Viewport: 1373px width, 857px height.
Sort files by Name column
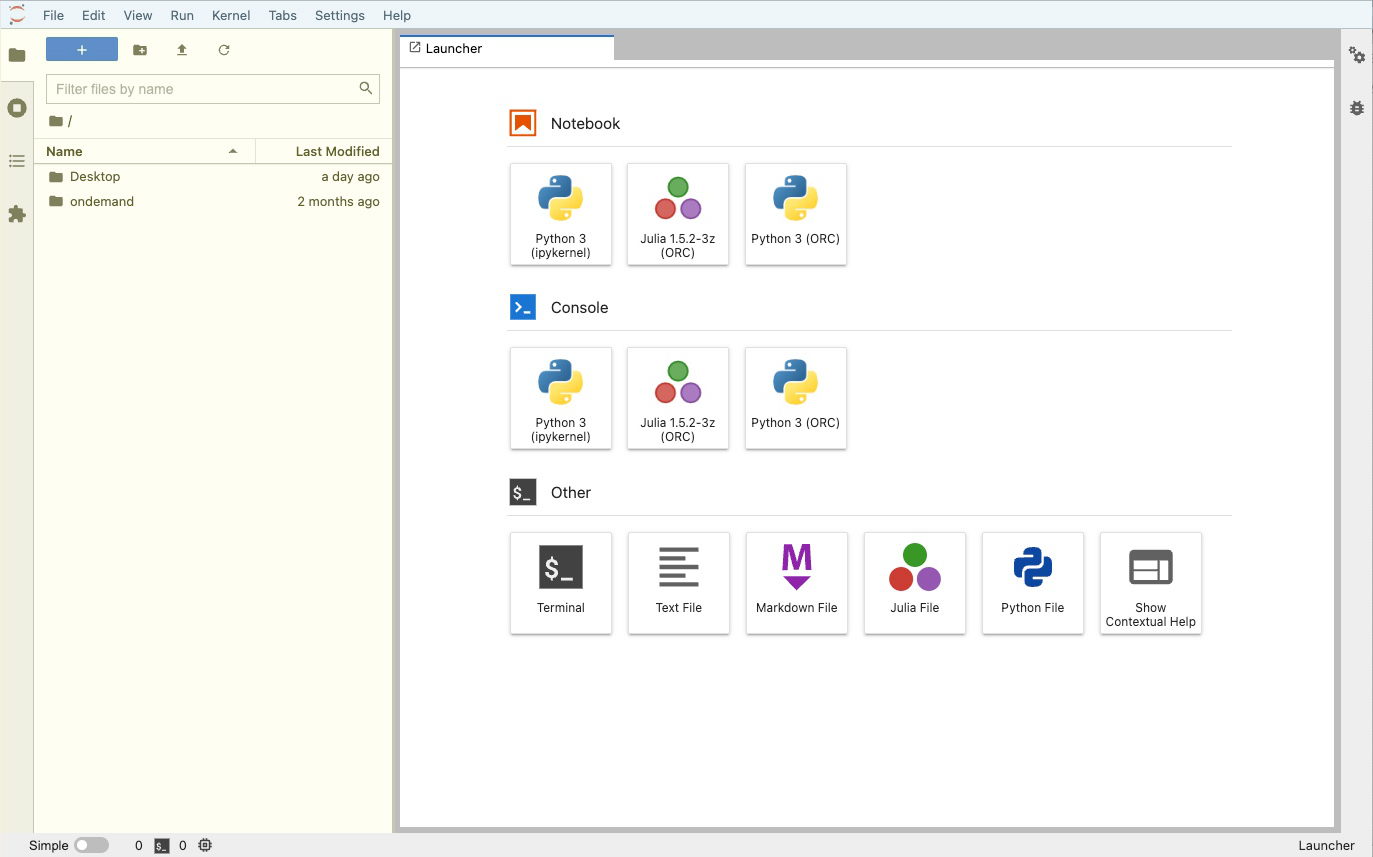pyautogui.click(x=144, y=151)
